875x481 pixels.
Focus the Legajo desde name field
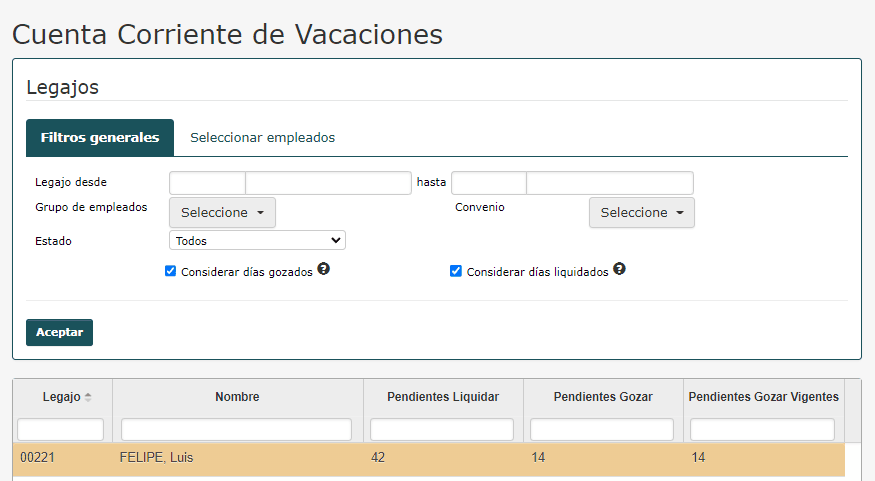point(328,183)
